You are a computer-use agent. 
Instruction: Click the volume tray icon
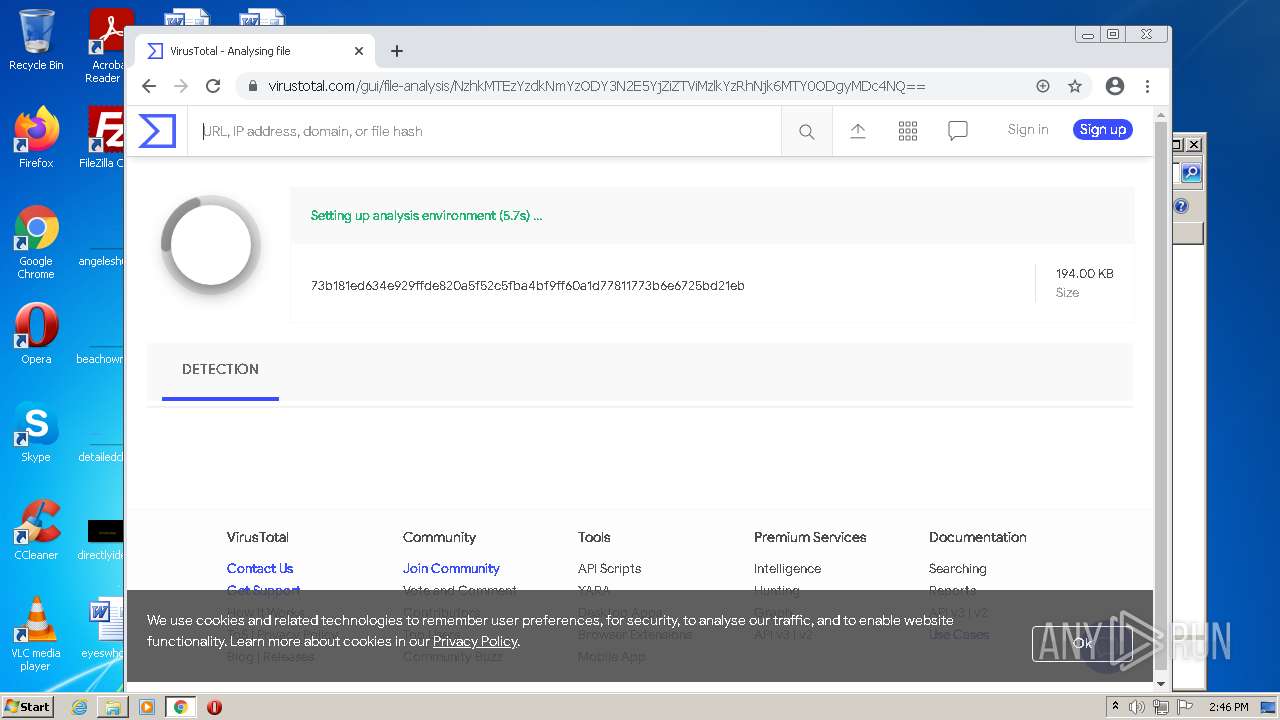[x=1137, y=707]
